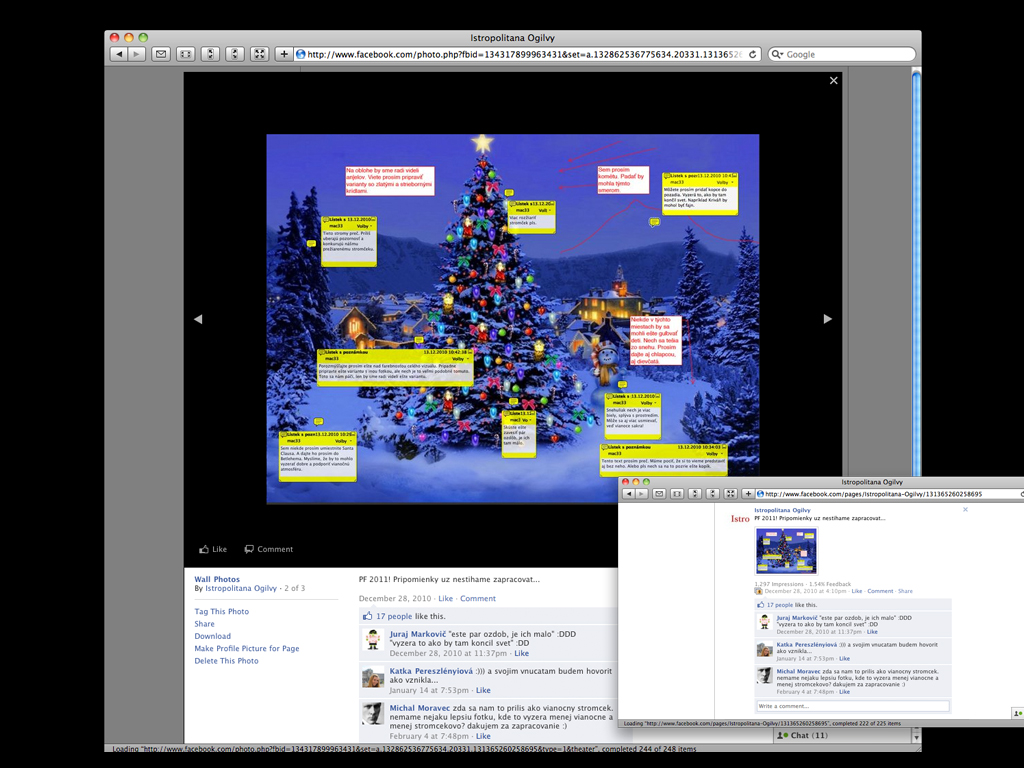Image resolution: width=1024 pixels, height=768 pixels.
Task: Click Like link under thumbnail in small window
Action: coord(857,591)
